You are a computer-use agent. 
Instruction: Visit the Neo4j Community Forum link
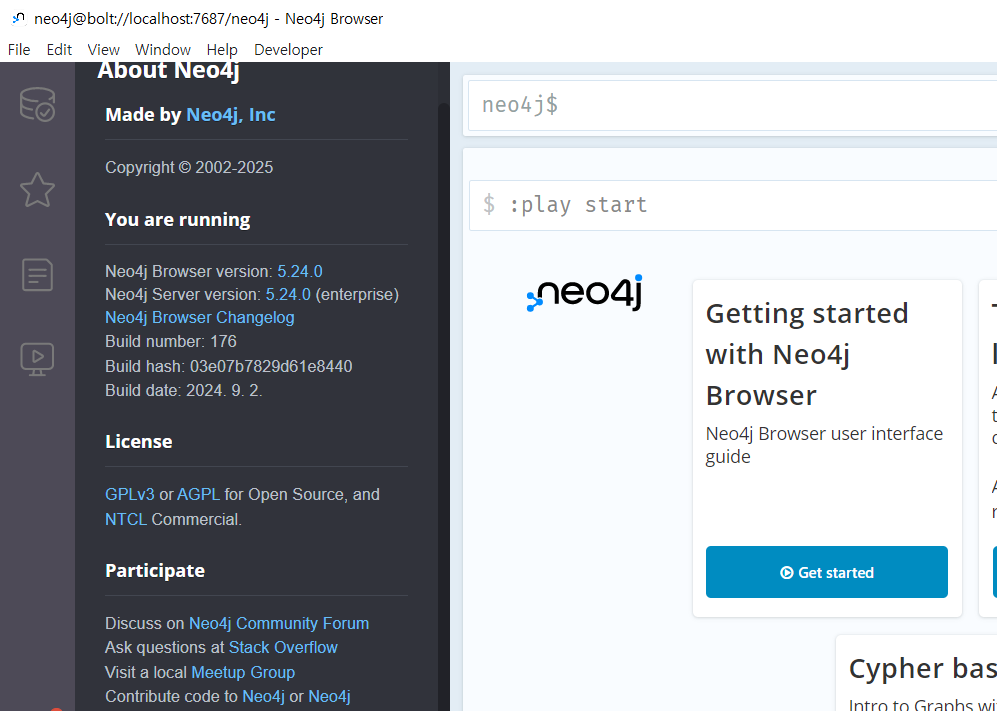pos(279,623)
